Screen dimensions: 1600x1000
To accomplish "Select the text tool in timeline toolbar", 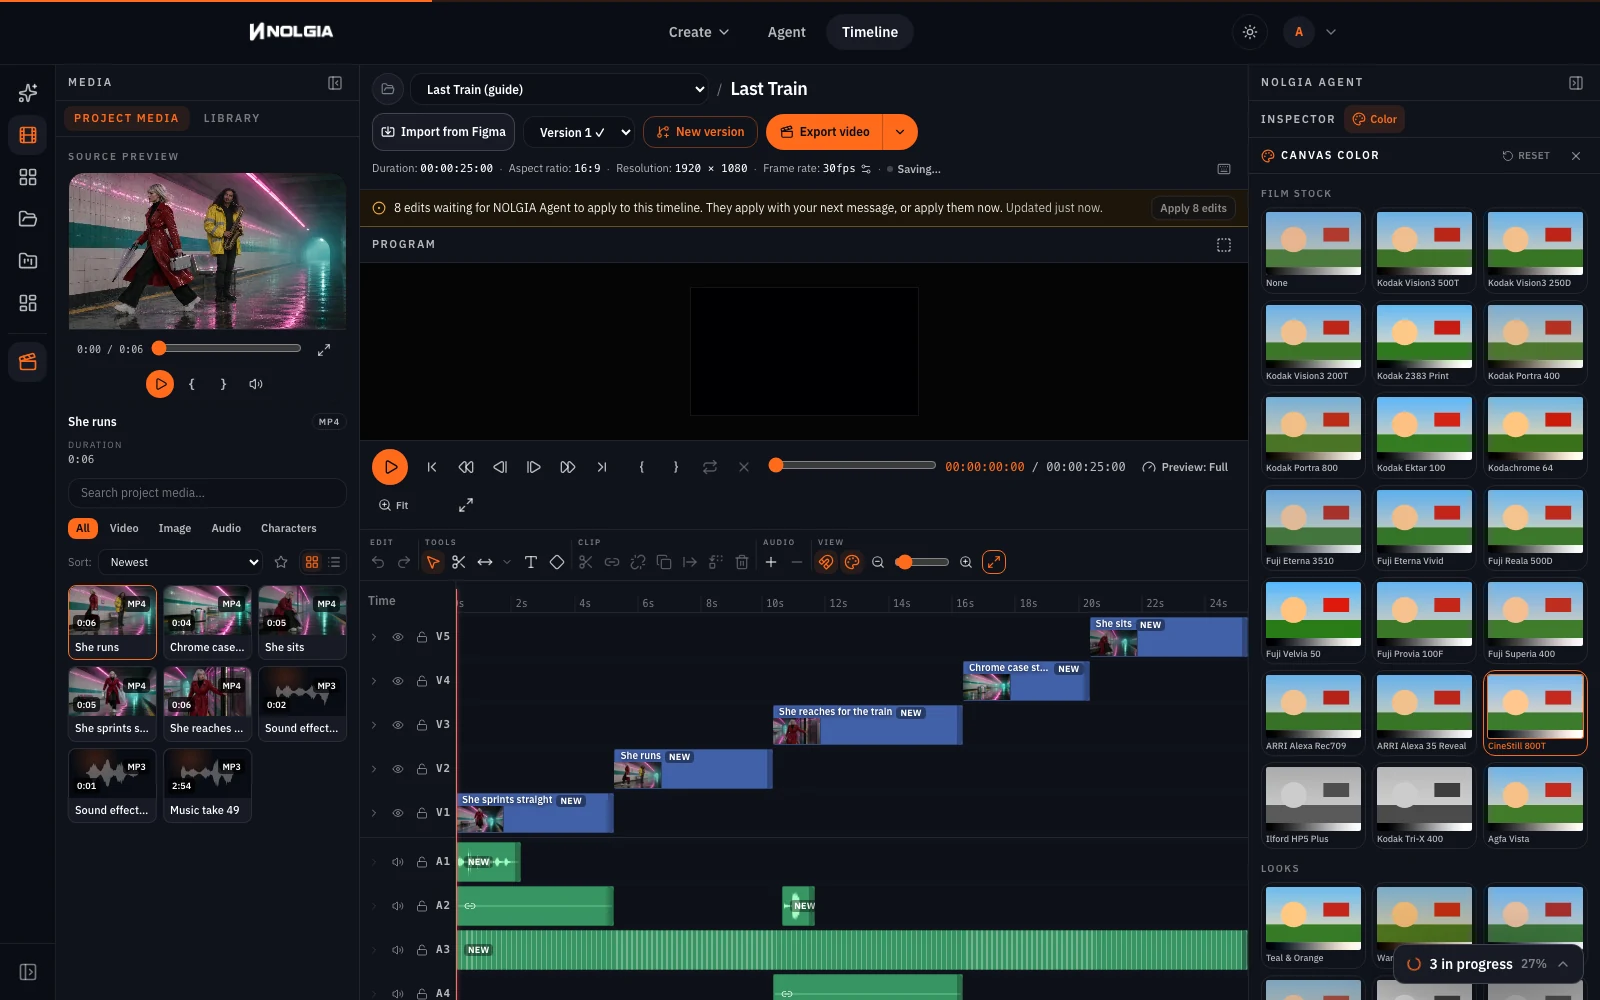I will click(531, 562).
